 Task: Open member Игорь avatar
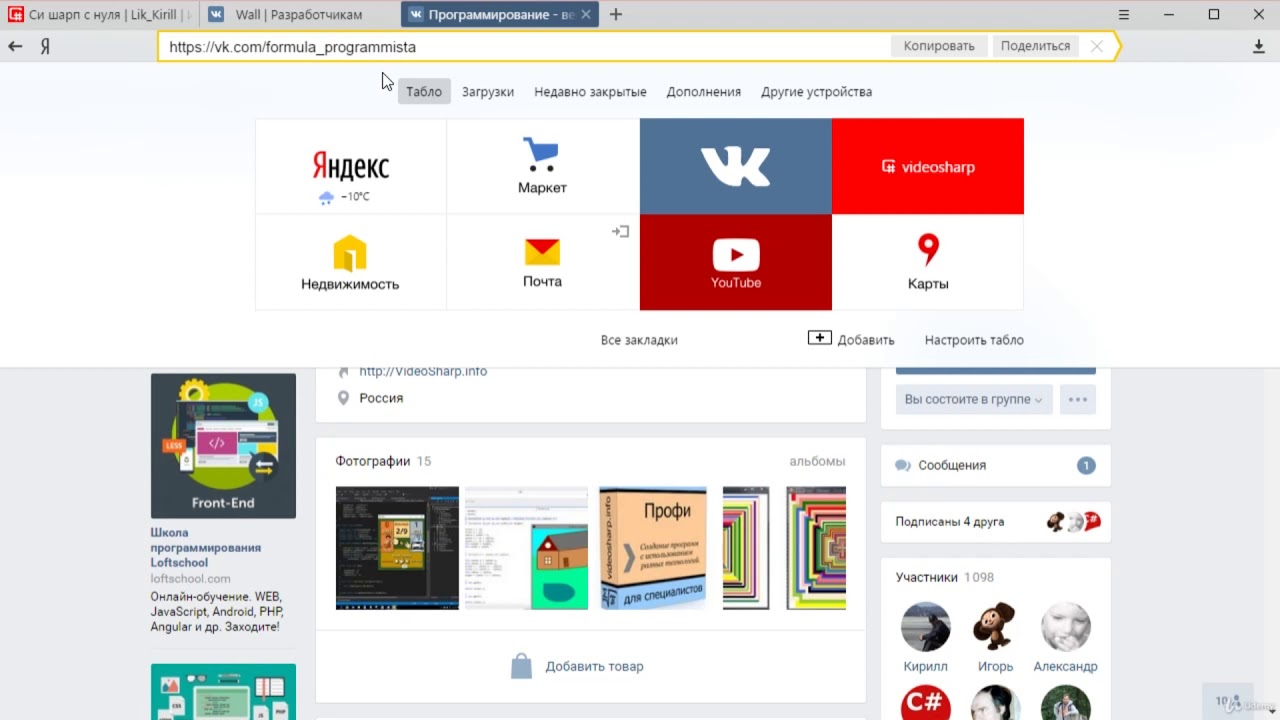[995, 627]
